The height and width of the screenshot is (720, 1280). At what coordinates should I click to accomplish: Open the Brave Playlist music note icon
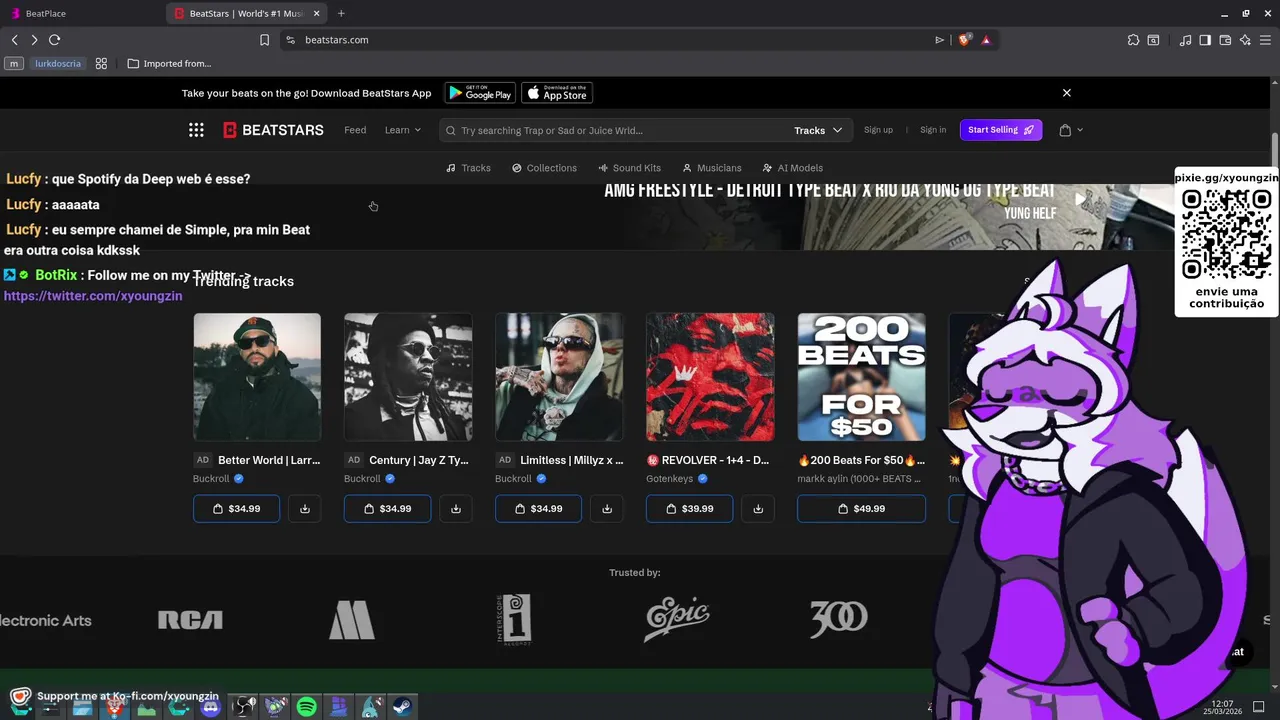pyautogui.click(x=1185, y=40)
